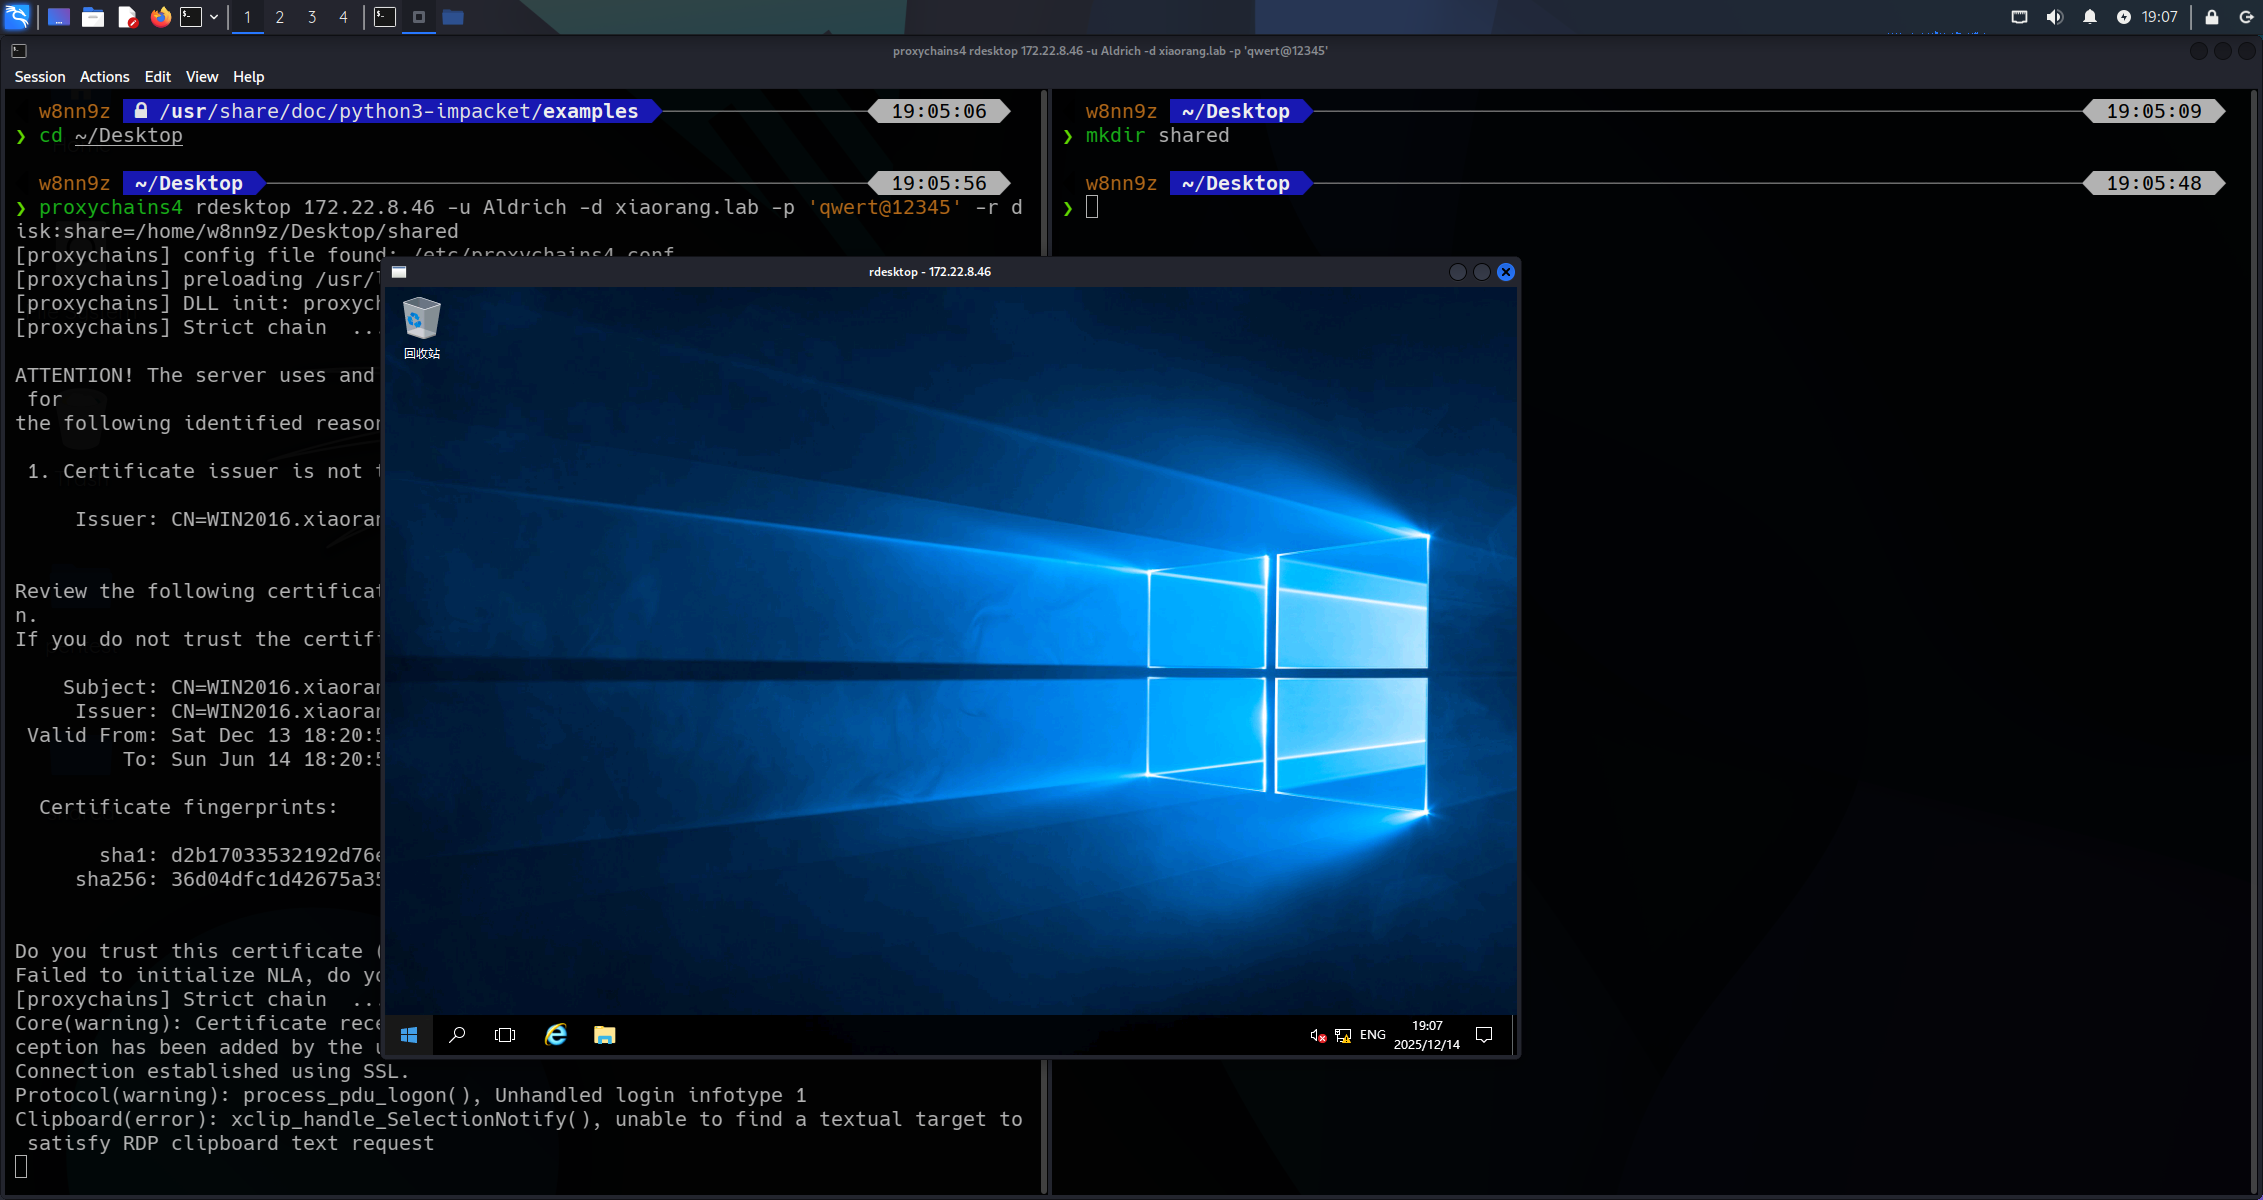
Task: Open Windows action center notifications icon
Action: point(1484,1035)
